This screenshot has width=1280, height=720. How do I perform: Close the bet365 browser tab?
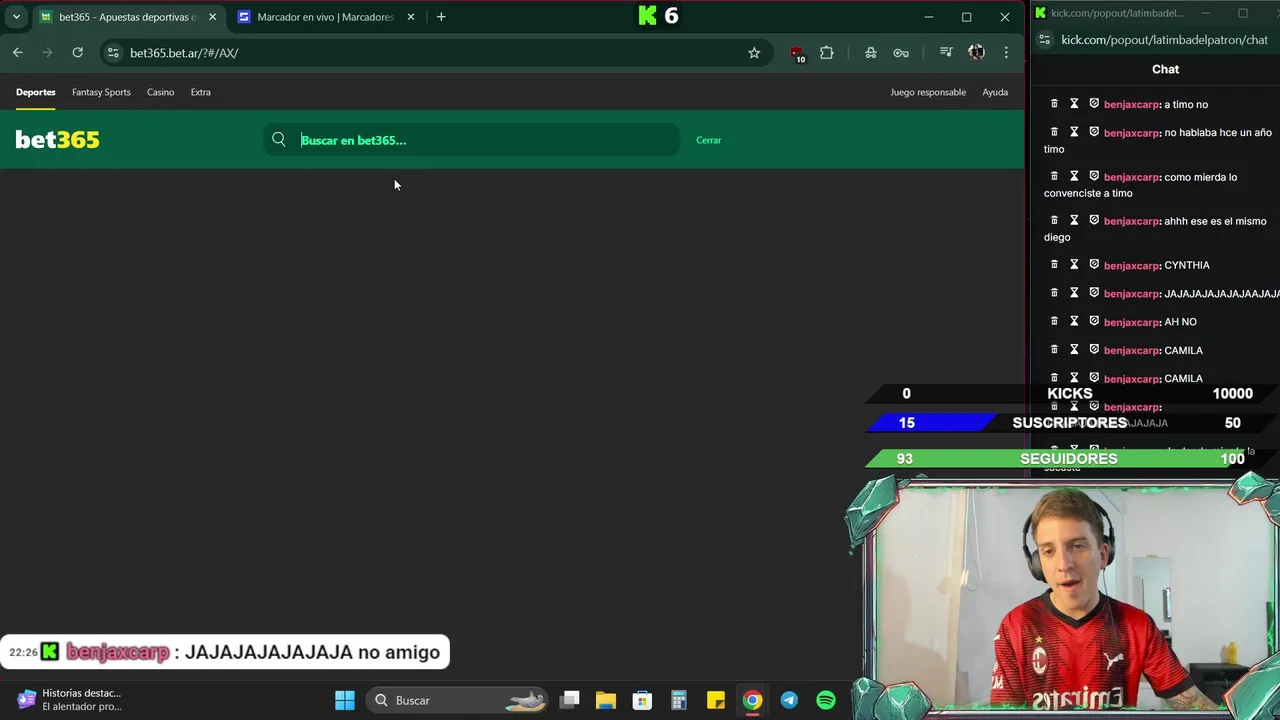click(212, 17)
